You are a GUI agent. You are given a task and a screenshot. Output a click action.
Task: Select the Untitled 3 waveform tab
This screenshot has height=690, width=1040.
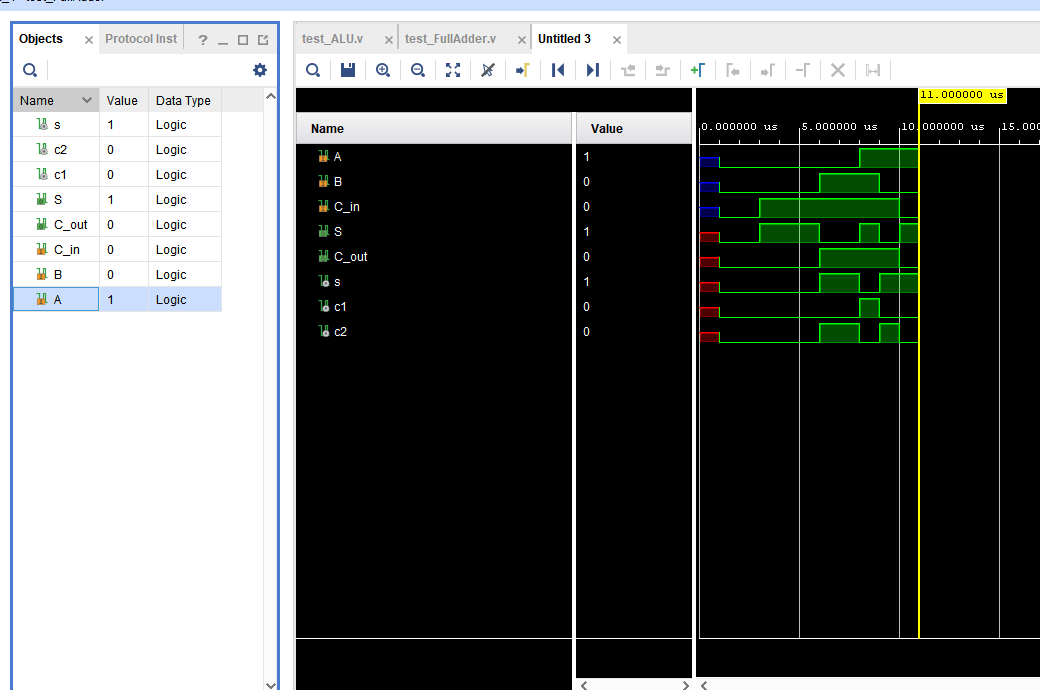coord(564,38)
